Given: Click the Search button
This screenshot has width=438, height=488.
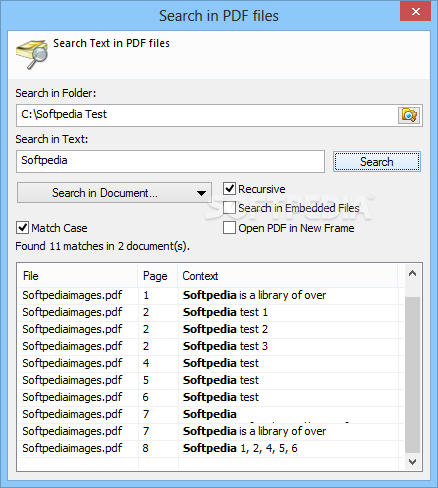Looking at the screenshot, I should pyautogui.click(x=377, y=162).
